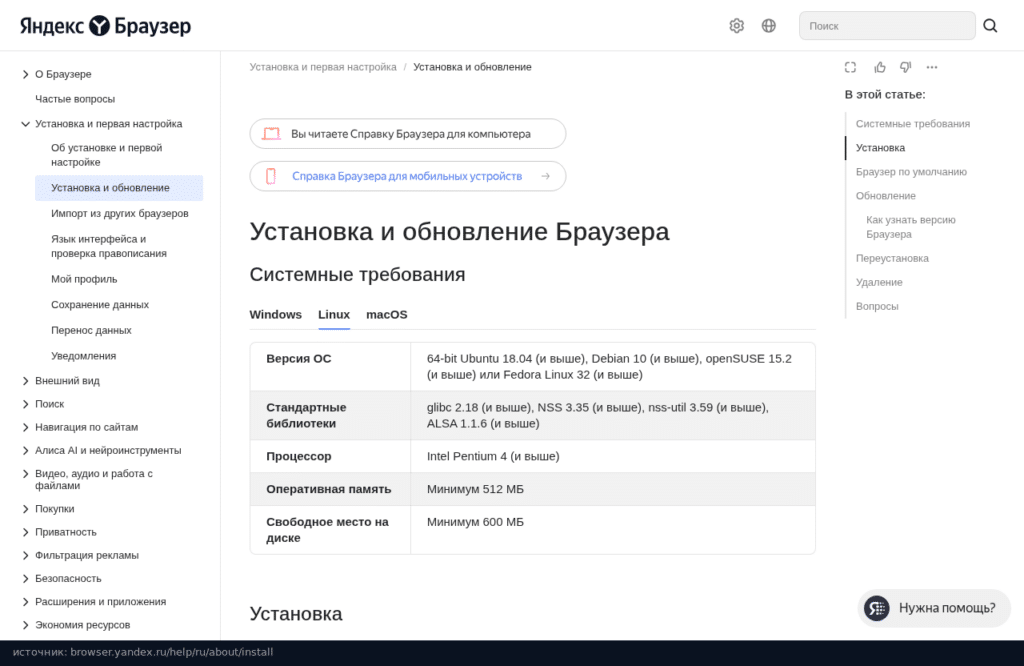
Task: Click 'Intel Pentium 4 (и выше)' cell
Action: (613, 456)
